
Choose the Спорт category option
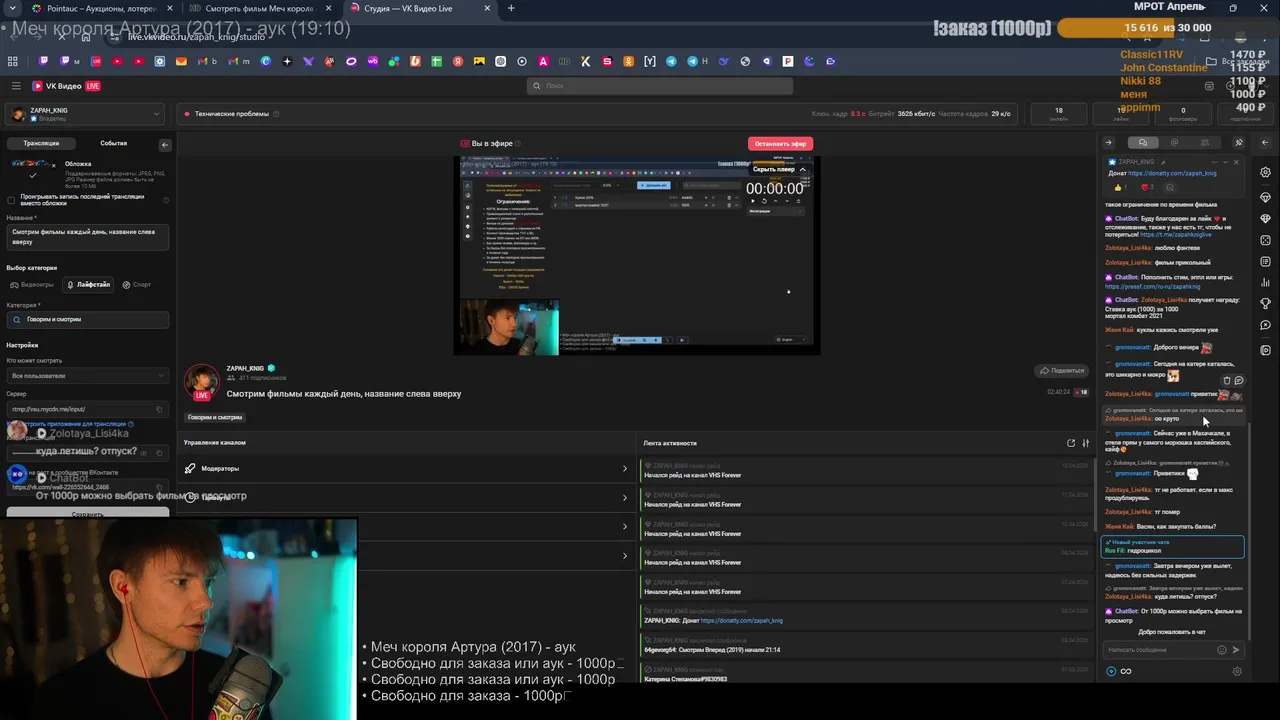pos(137,285)
